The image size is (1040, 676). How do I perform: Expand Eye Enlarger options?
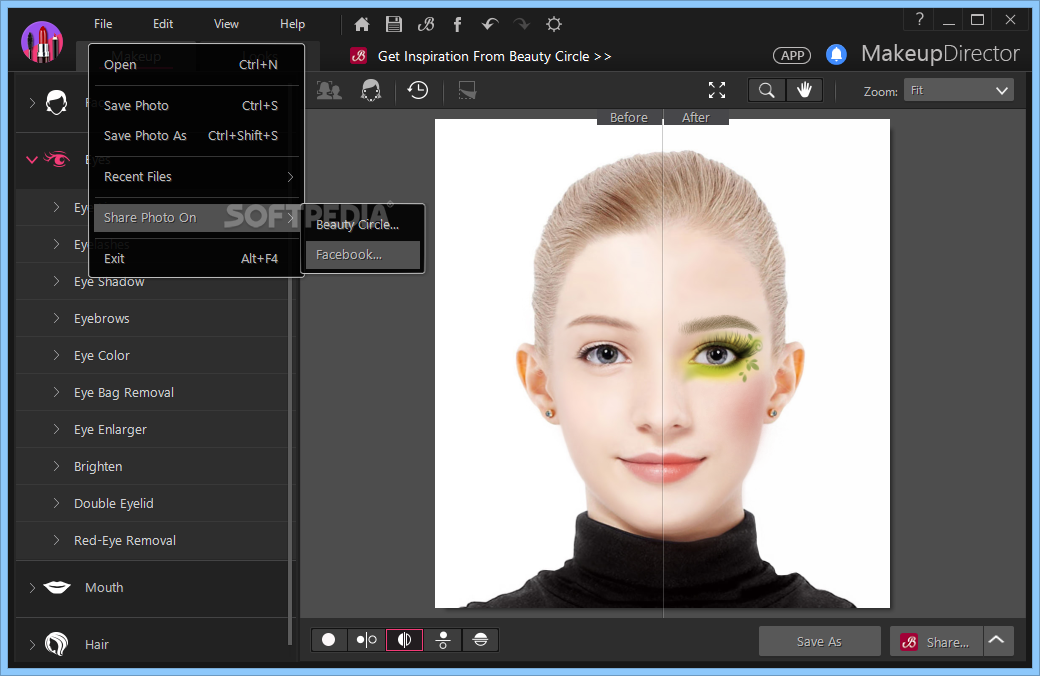point(56,430)
